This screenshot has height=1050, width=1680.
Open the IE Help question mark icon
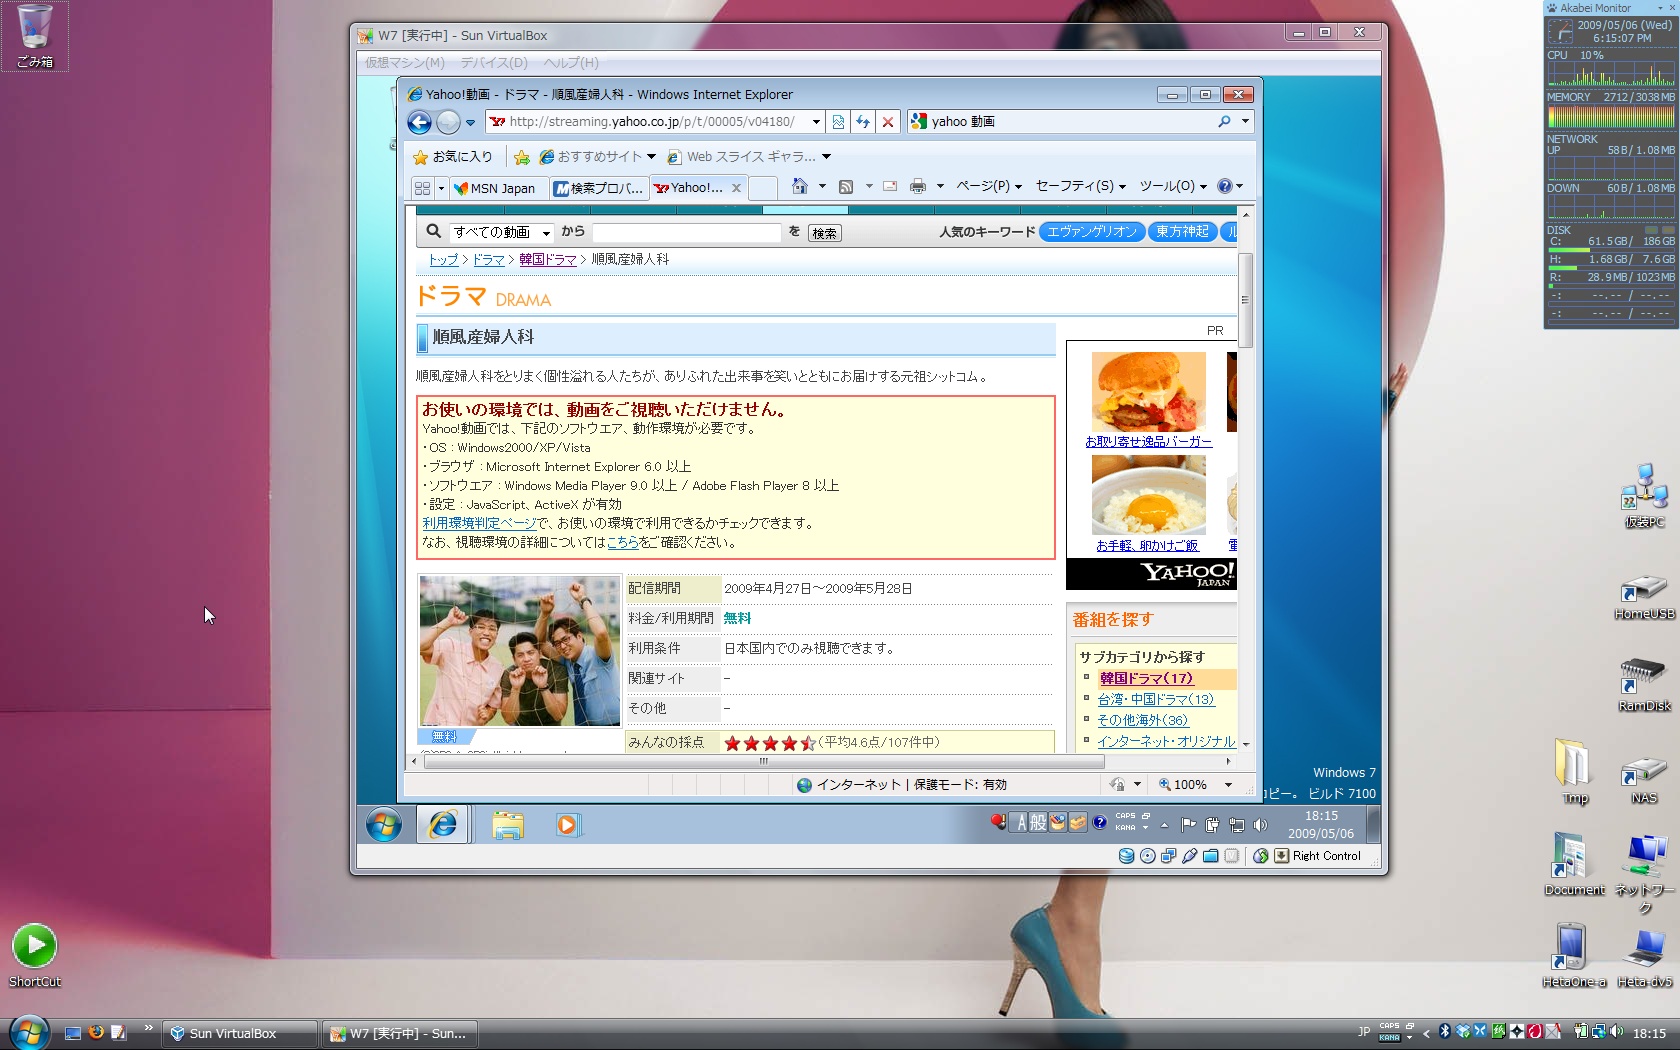point(1225,186)
